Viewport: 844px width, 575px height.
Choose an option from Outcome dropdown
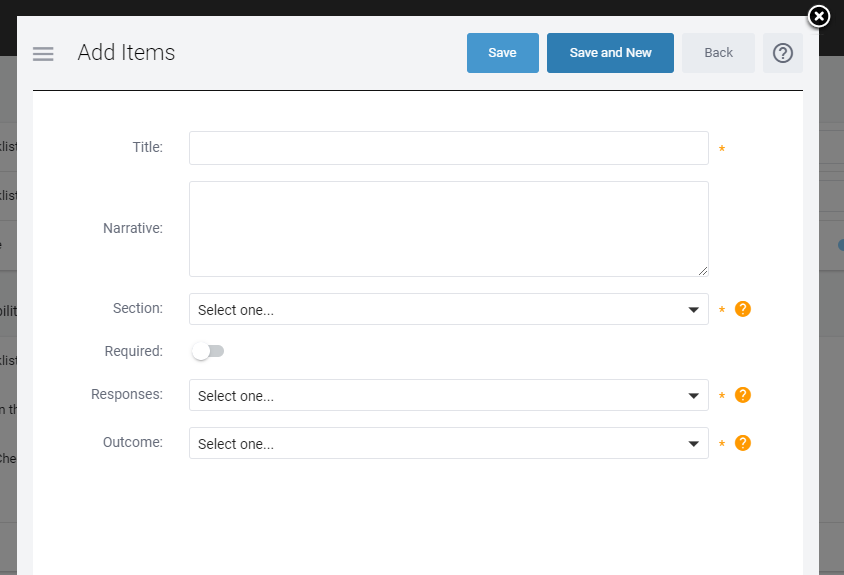pos(448,443)
